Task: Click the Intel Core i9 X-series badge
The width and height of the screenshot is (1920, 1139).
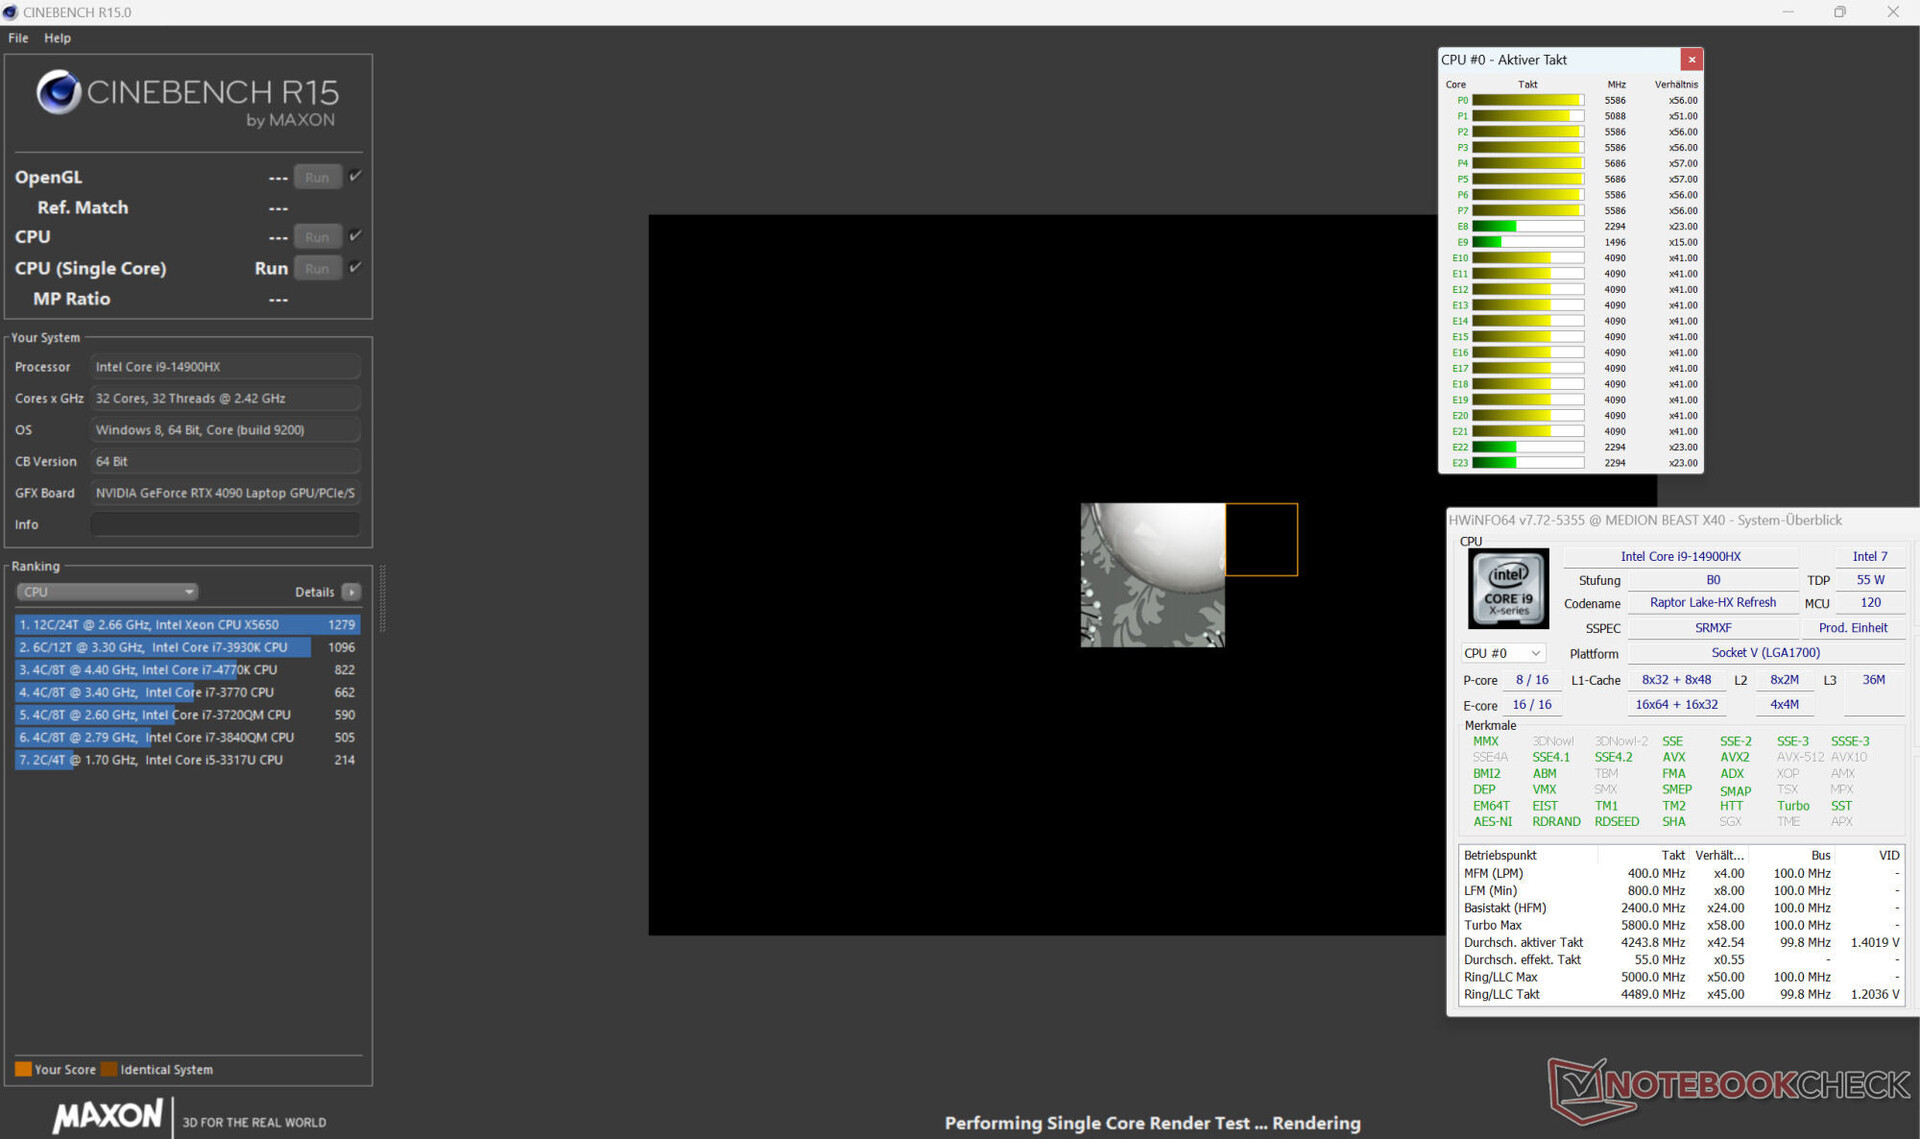Action: (x=1508, y=589)
